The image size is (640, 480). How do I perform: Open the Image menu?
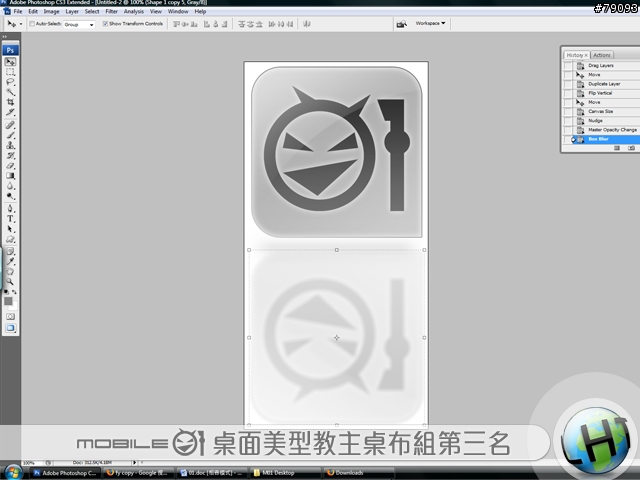[x=51, y=11]
